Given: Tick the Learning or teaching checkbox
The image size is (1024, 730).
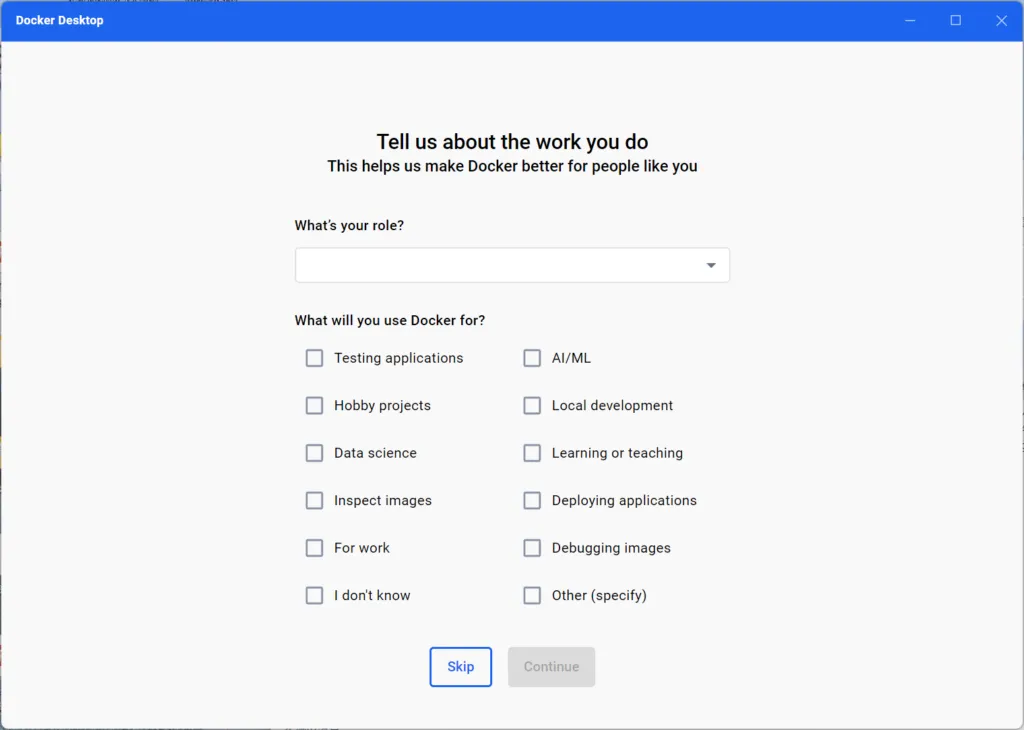Looking at the screenshot, I should pyautogui.click(x=532, y=453).
